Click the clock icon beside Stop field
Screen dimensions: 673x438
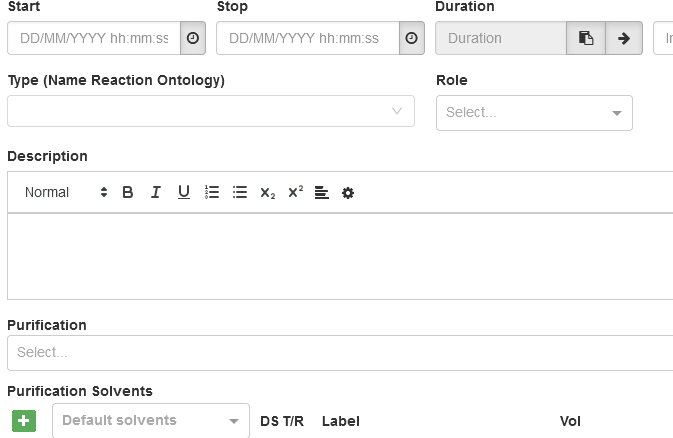pos(412,38)
